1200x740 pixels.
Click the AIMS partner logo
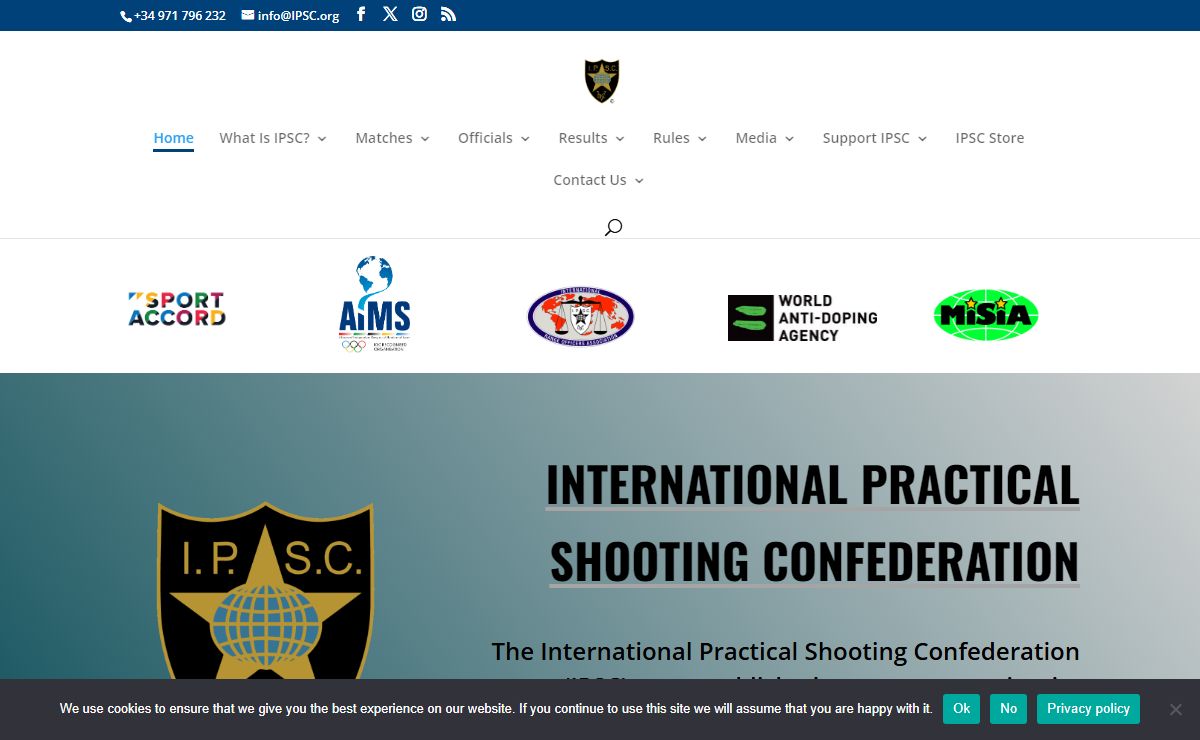coord(374,304)
